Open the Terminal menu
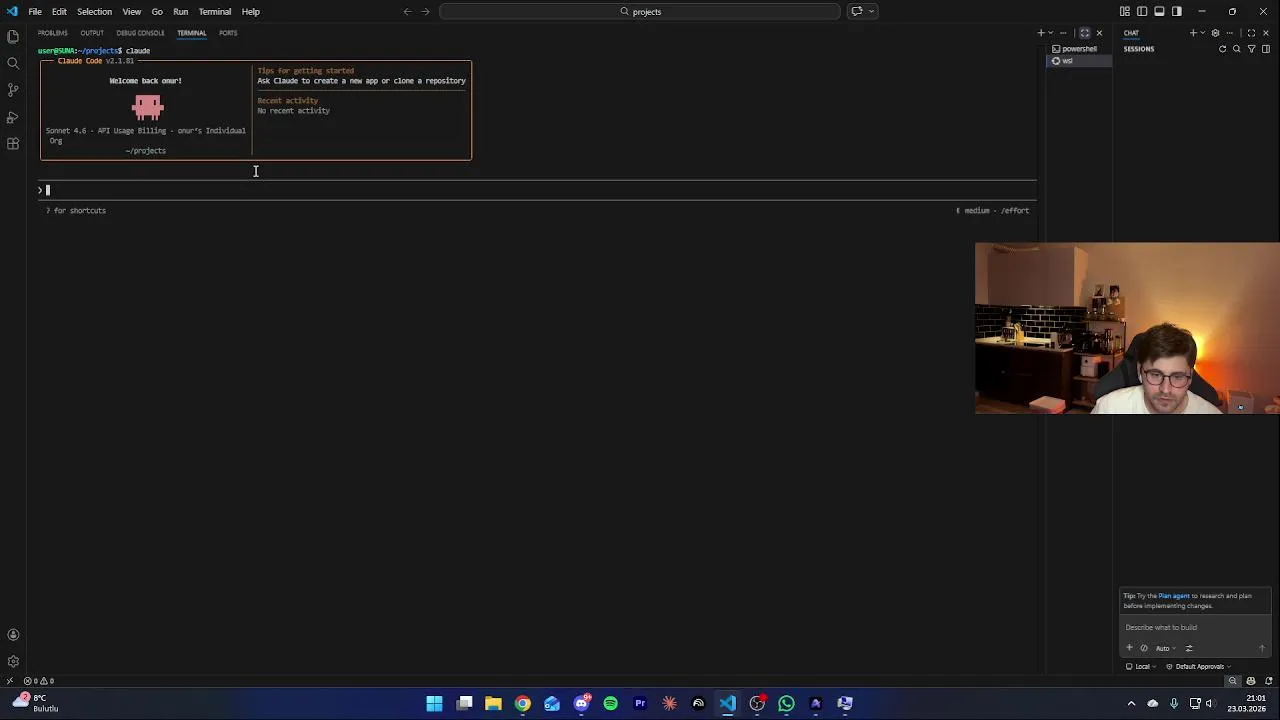This screenshot has height=720, width=1280. [x=215, y=12]
